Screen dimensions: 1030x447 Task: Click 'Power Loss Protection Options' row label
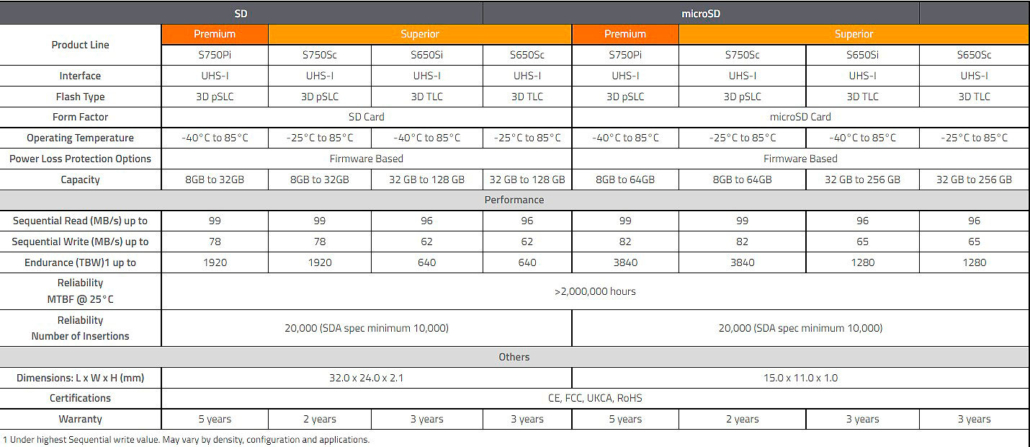point(80,158)
